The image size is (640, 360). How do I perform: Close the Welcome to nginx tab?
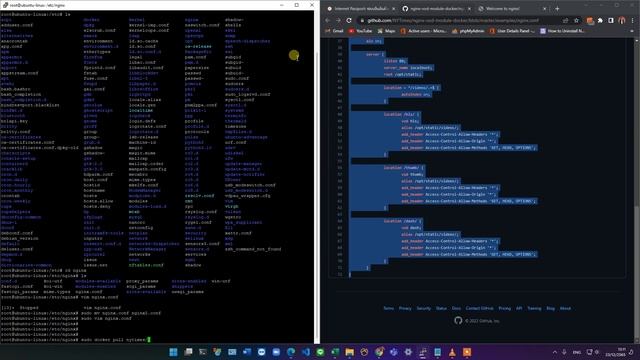point(544,9)
